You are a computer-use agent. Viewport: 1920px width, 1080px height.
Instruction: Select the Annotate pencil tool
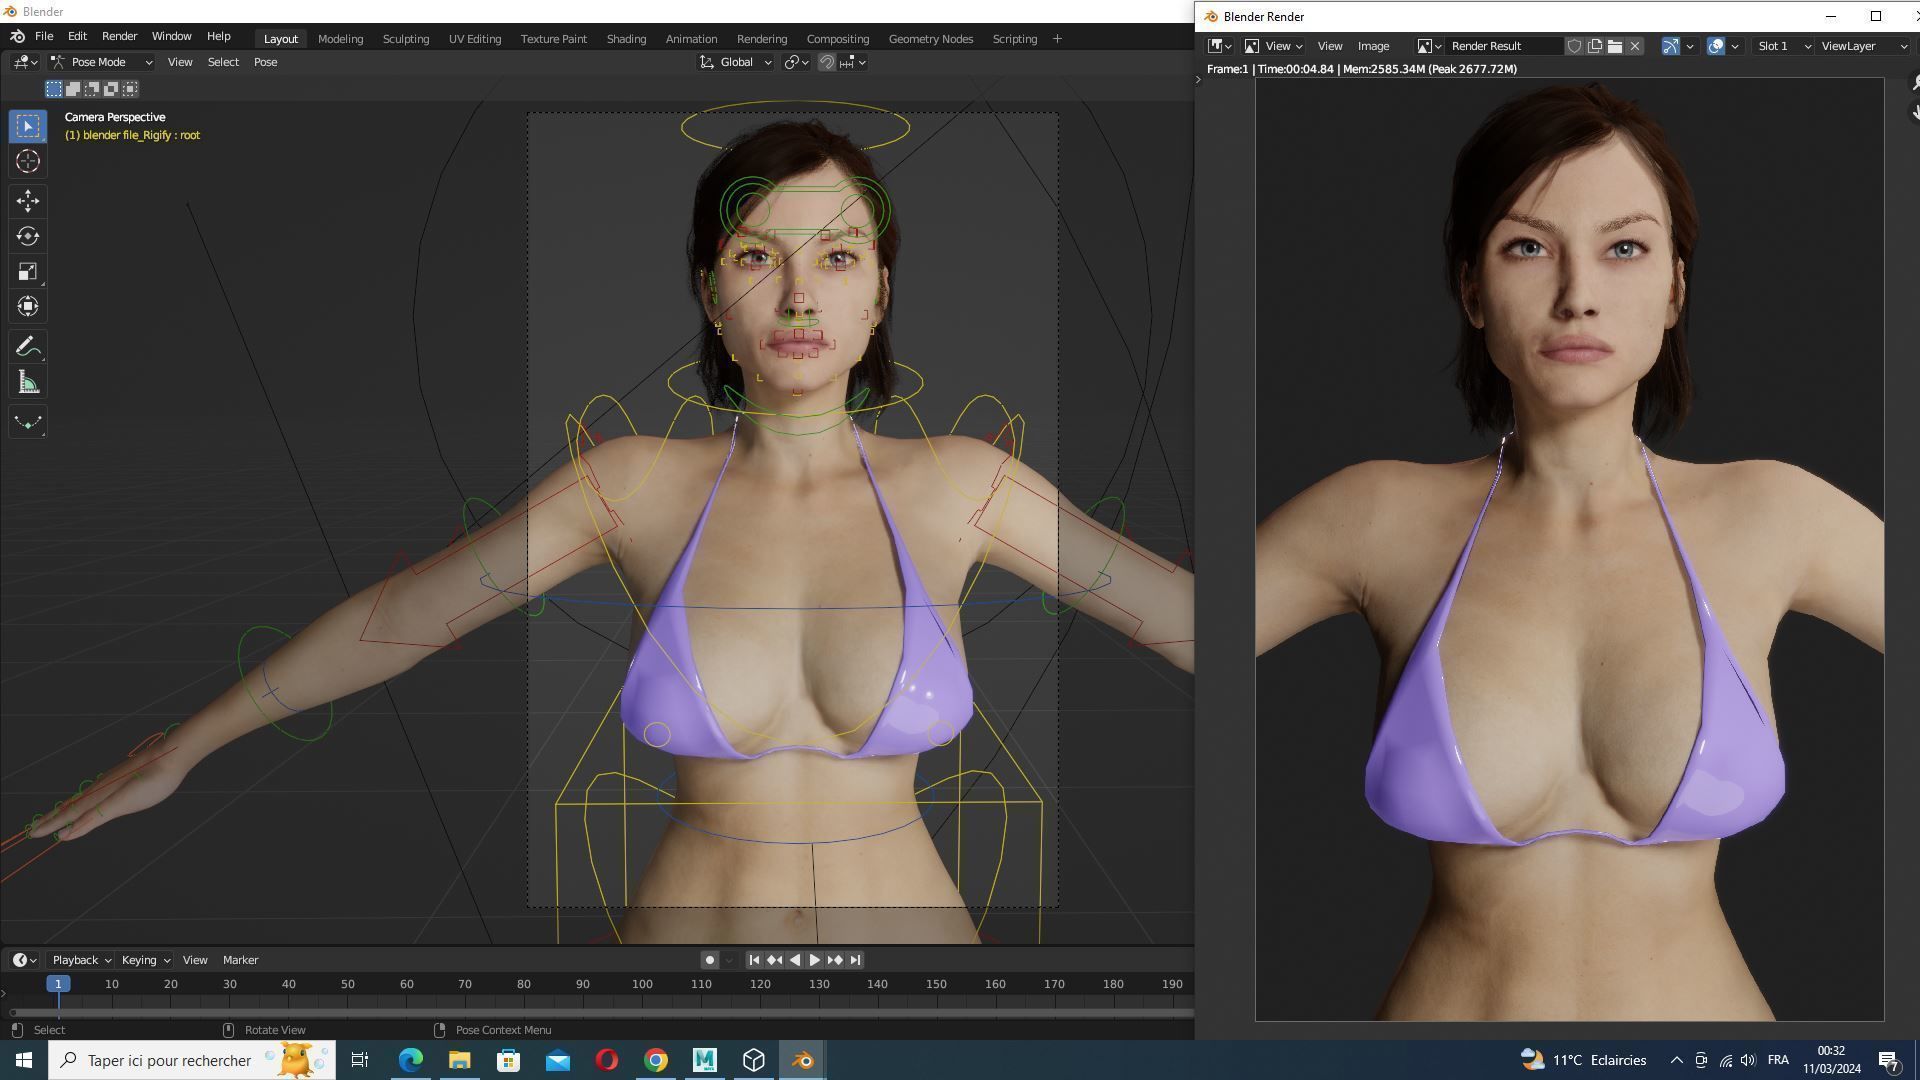click(27, 347)
